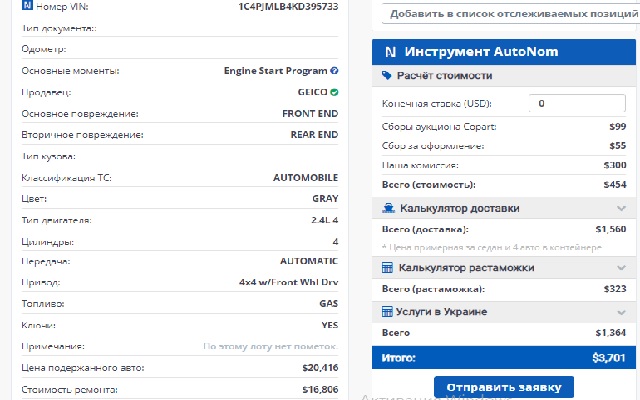Click the calculator icon by Калькулятор растаможки
Image resolution: width=640 pixels, height=400 pixels.
[387, 268]
